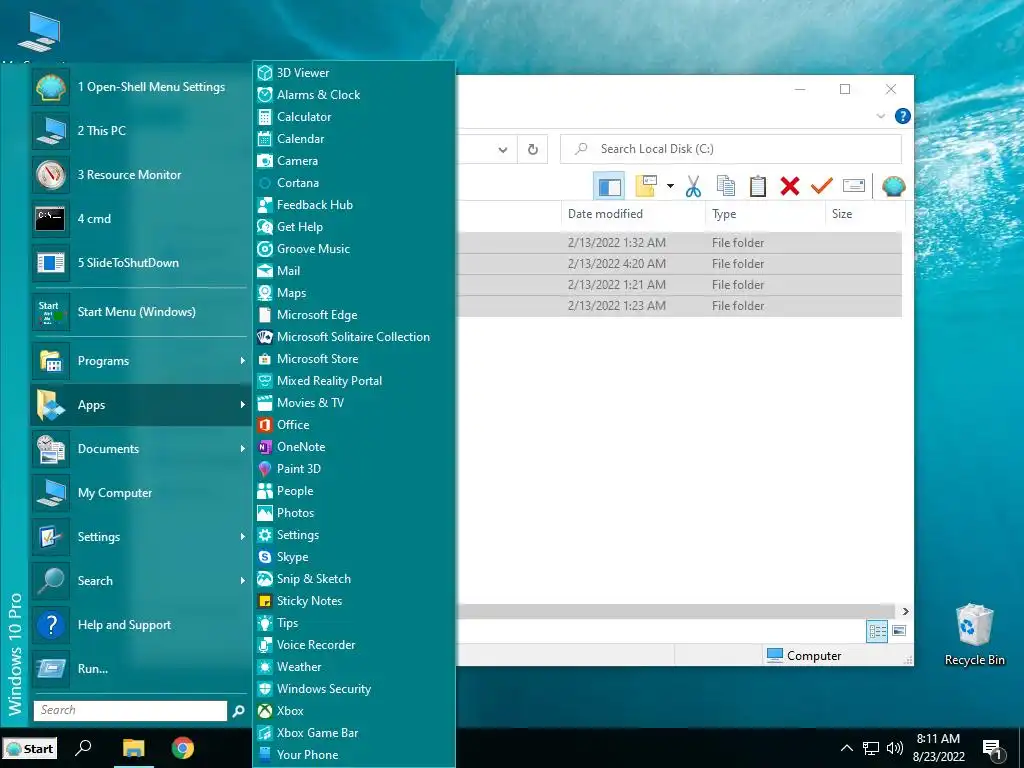
Task: Expand the Documents submenu
Action: click(139, 449)
